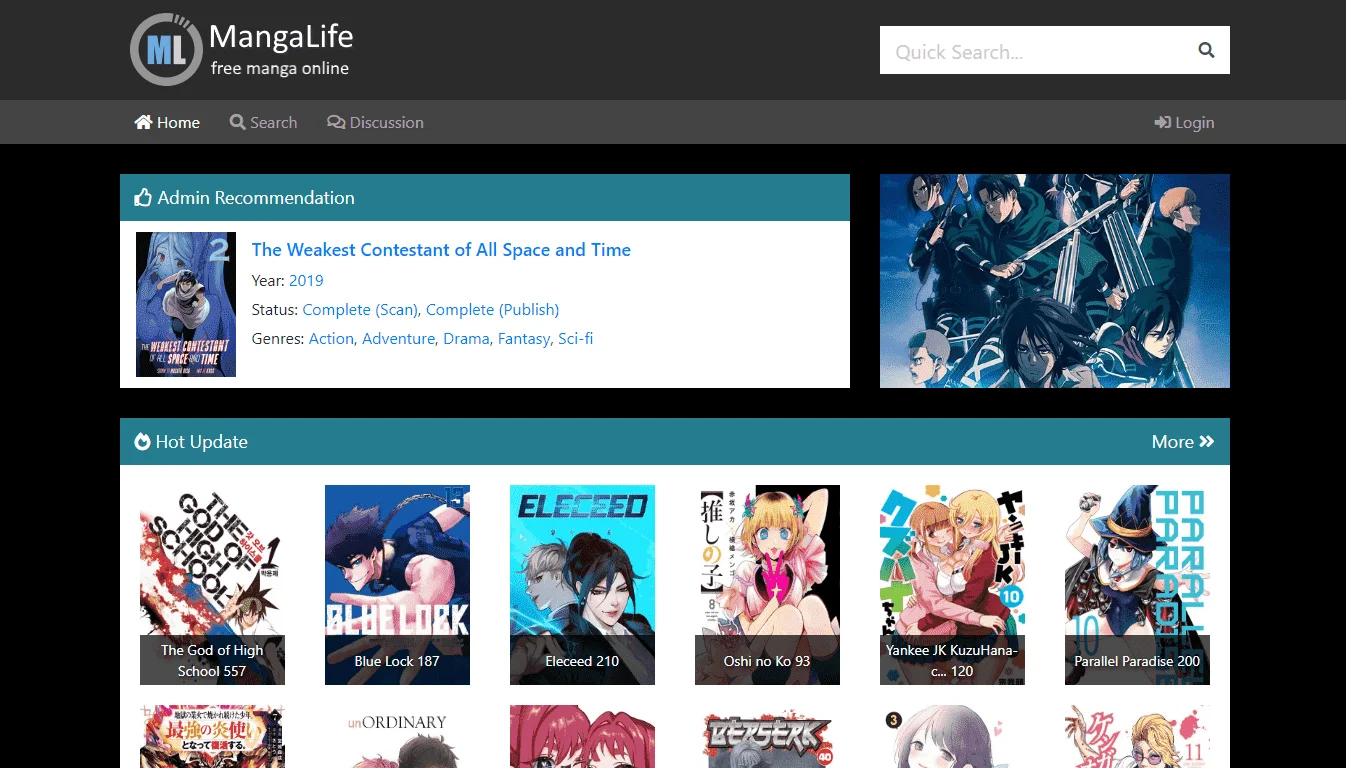
Task: Click the Eleceed 210 caption
Action: click(582, 660)
